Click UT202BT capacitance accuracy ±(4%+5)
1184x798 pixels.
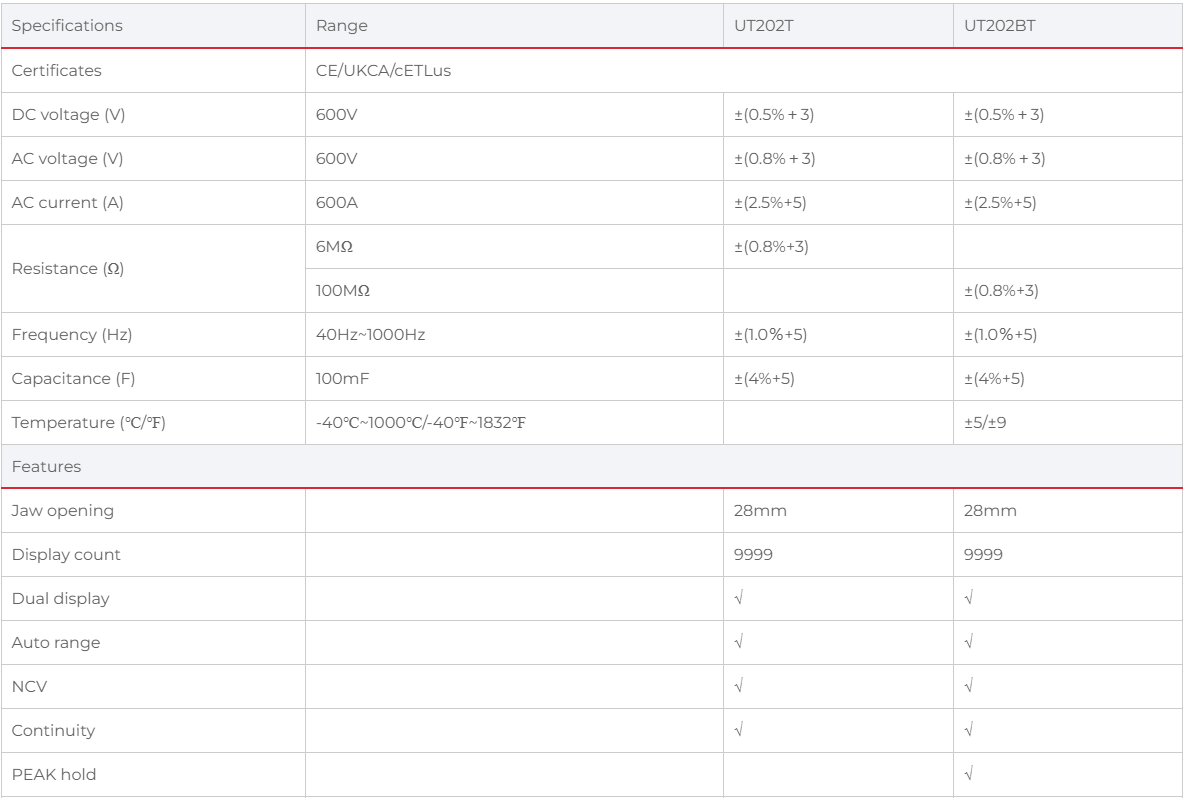click(x=994, y=378)
